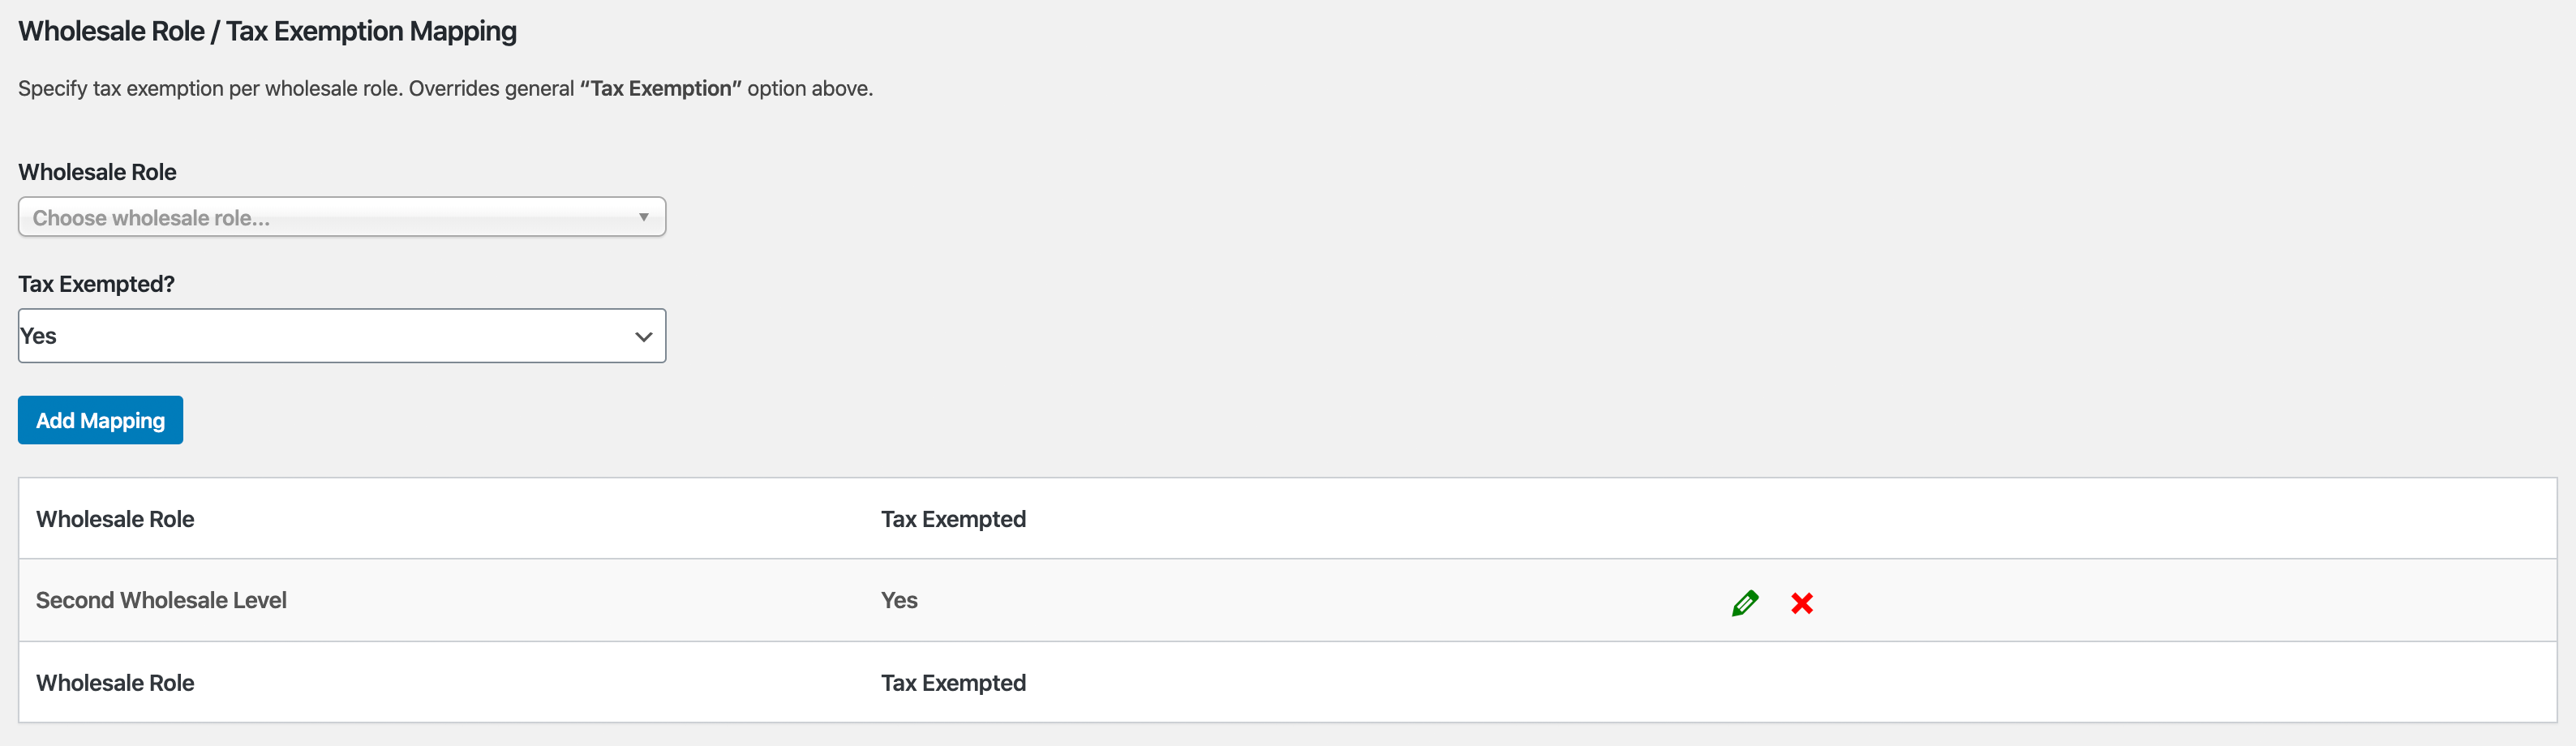Click the Yes value in the mapping row
Viewport: 2576px width, 746px height.
tap(899, 600)
